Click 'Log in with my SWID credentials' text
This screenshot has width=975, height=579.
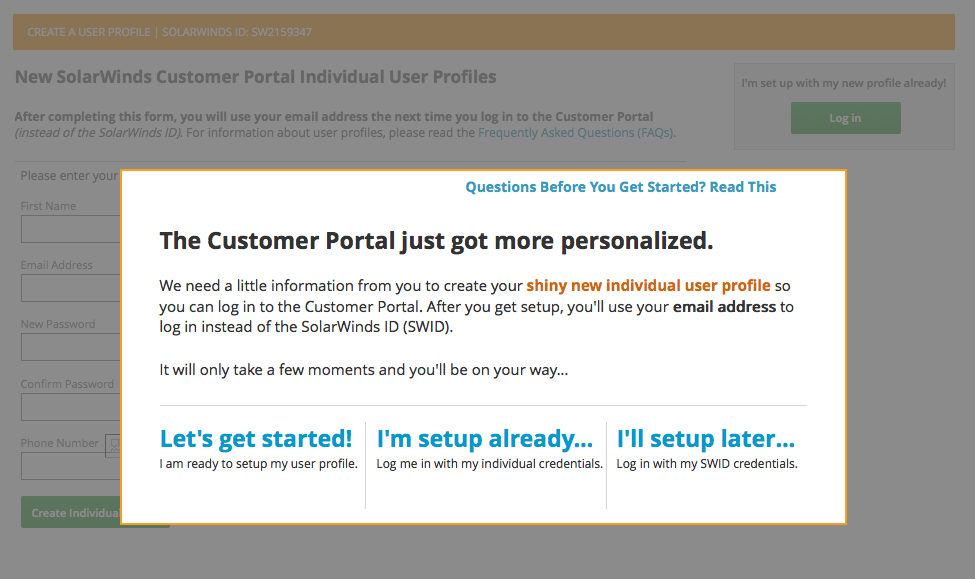coord(707,464)
